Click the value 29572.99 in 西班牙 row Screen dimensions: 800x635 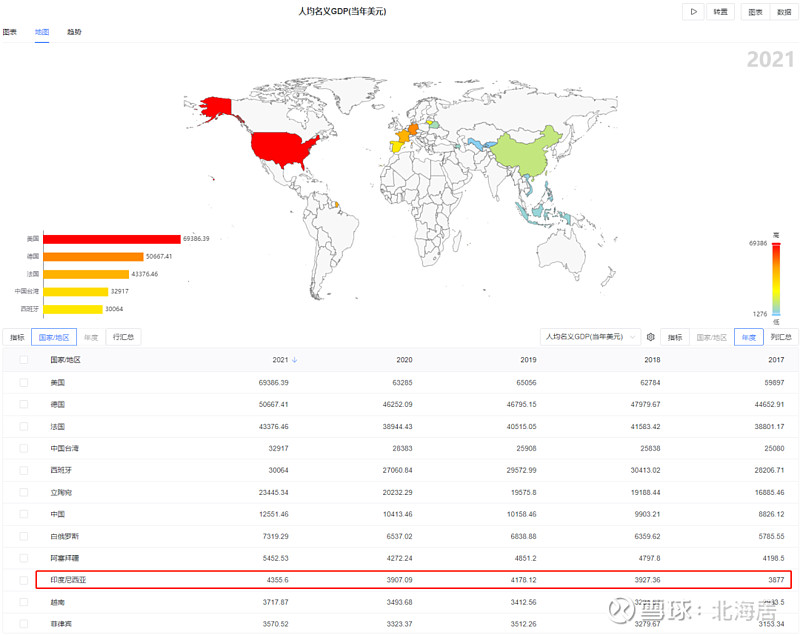click(x=521, y=470)
